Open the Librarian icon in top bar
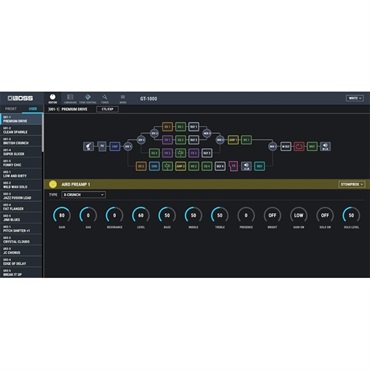The height and width of the screenshot is (370, 370). click(x=70, y=98)
